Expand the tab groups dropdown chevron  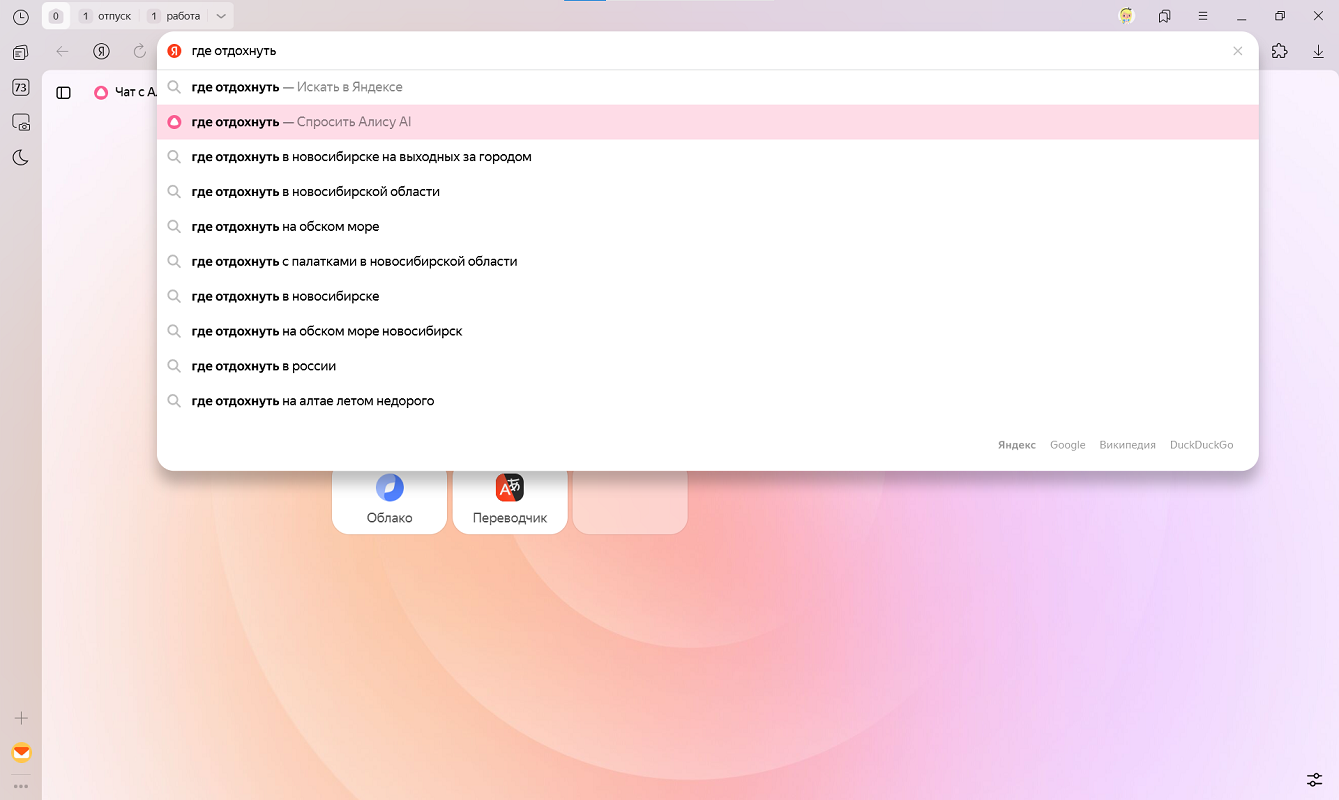pyautogui.click(x=221, y=17)
